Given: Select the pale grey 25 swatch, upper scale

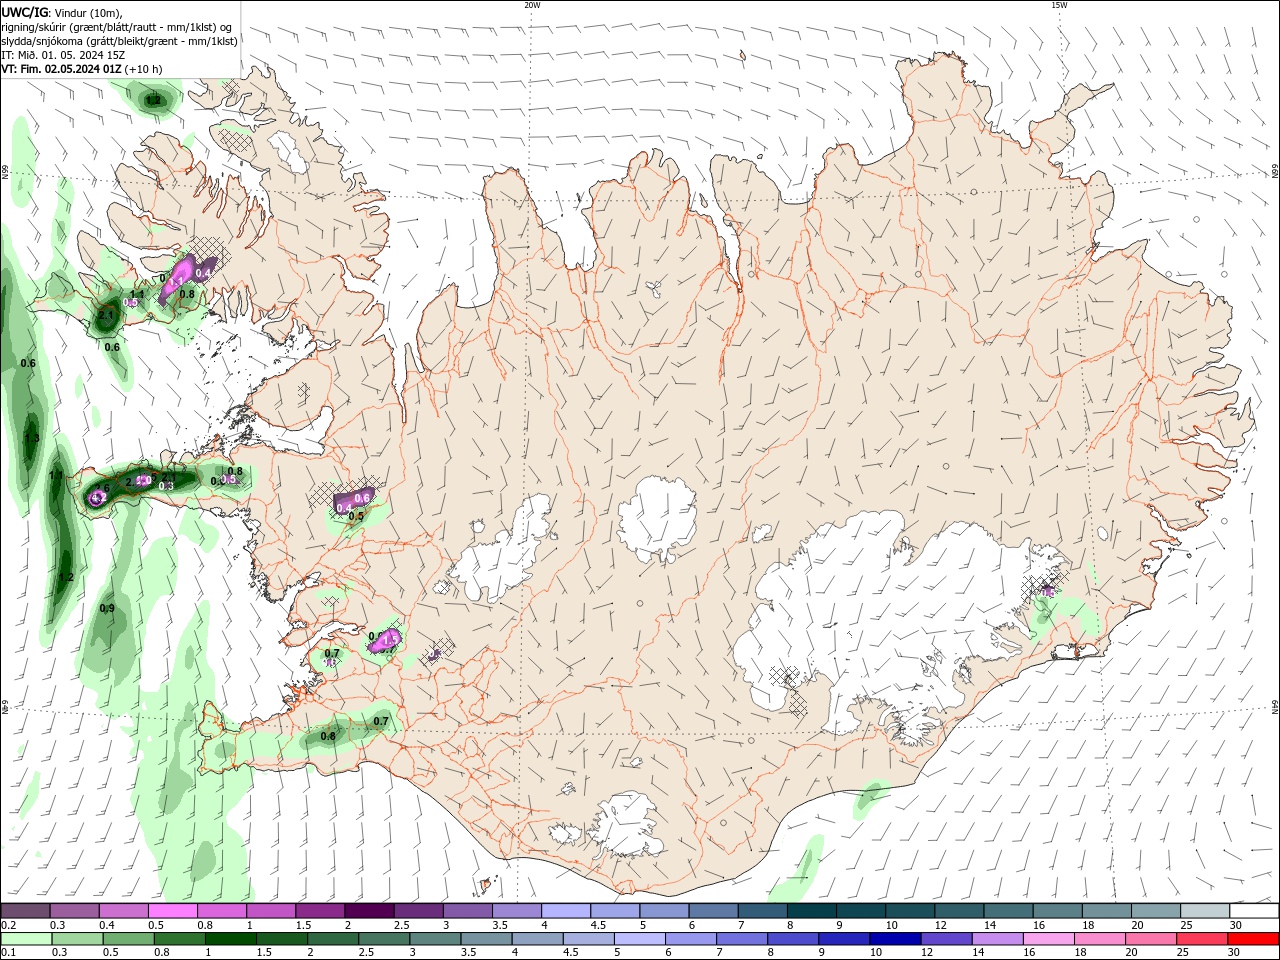Looking at the screenshot, I should pos(1204,910).
